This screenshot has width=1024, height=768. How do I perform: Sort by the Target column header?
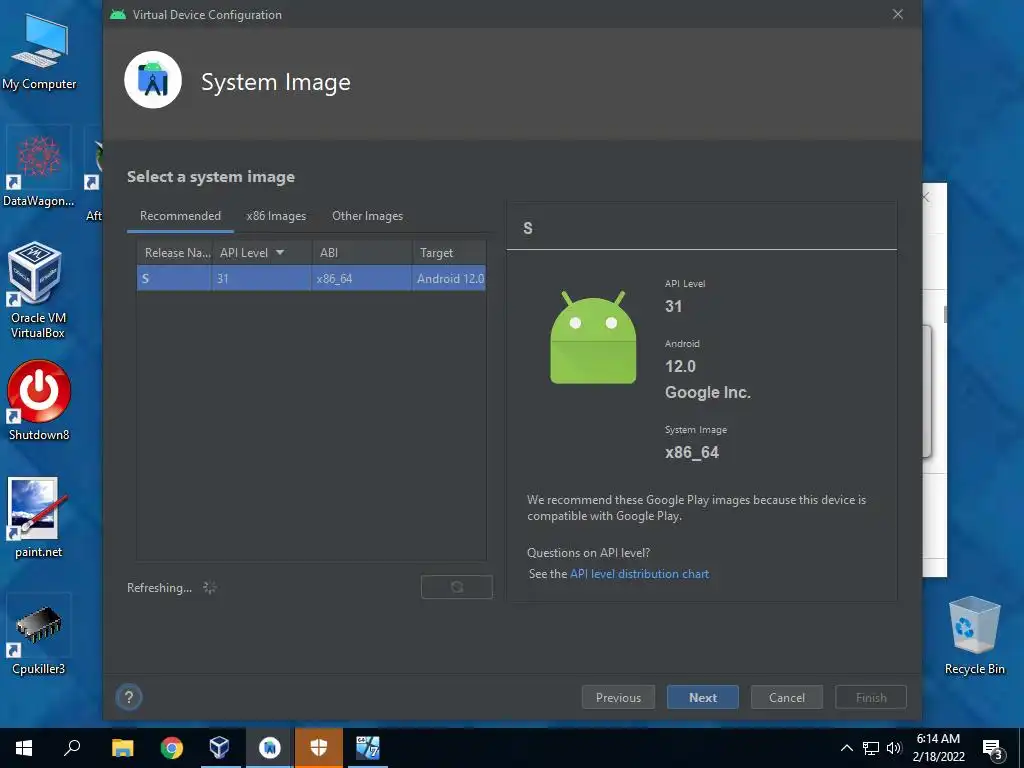click(449, 253)
